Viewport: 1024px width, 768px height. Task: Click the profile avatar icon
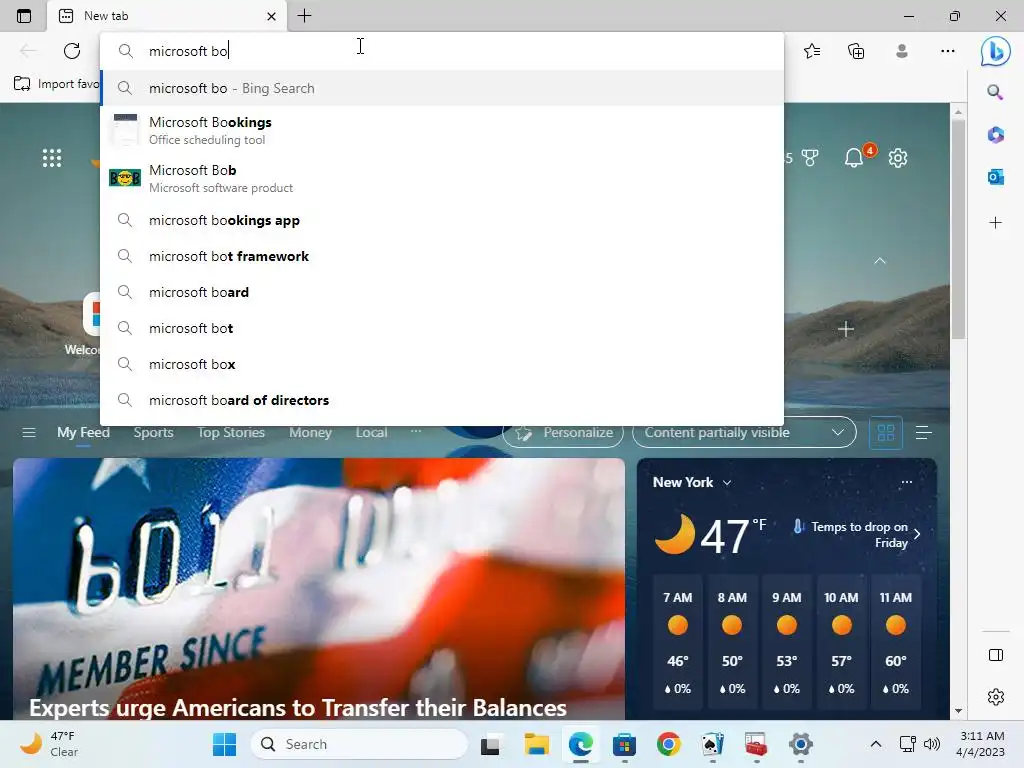[902, 51]
